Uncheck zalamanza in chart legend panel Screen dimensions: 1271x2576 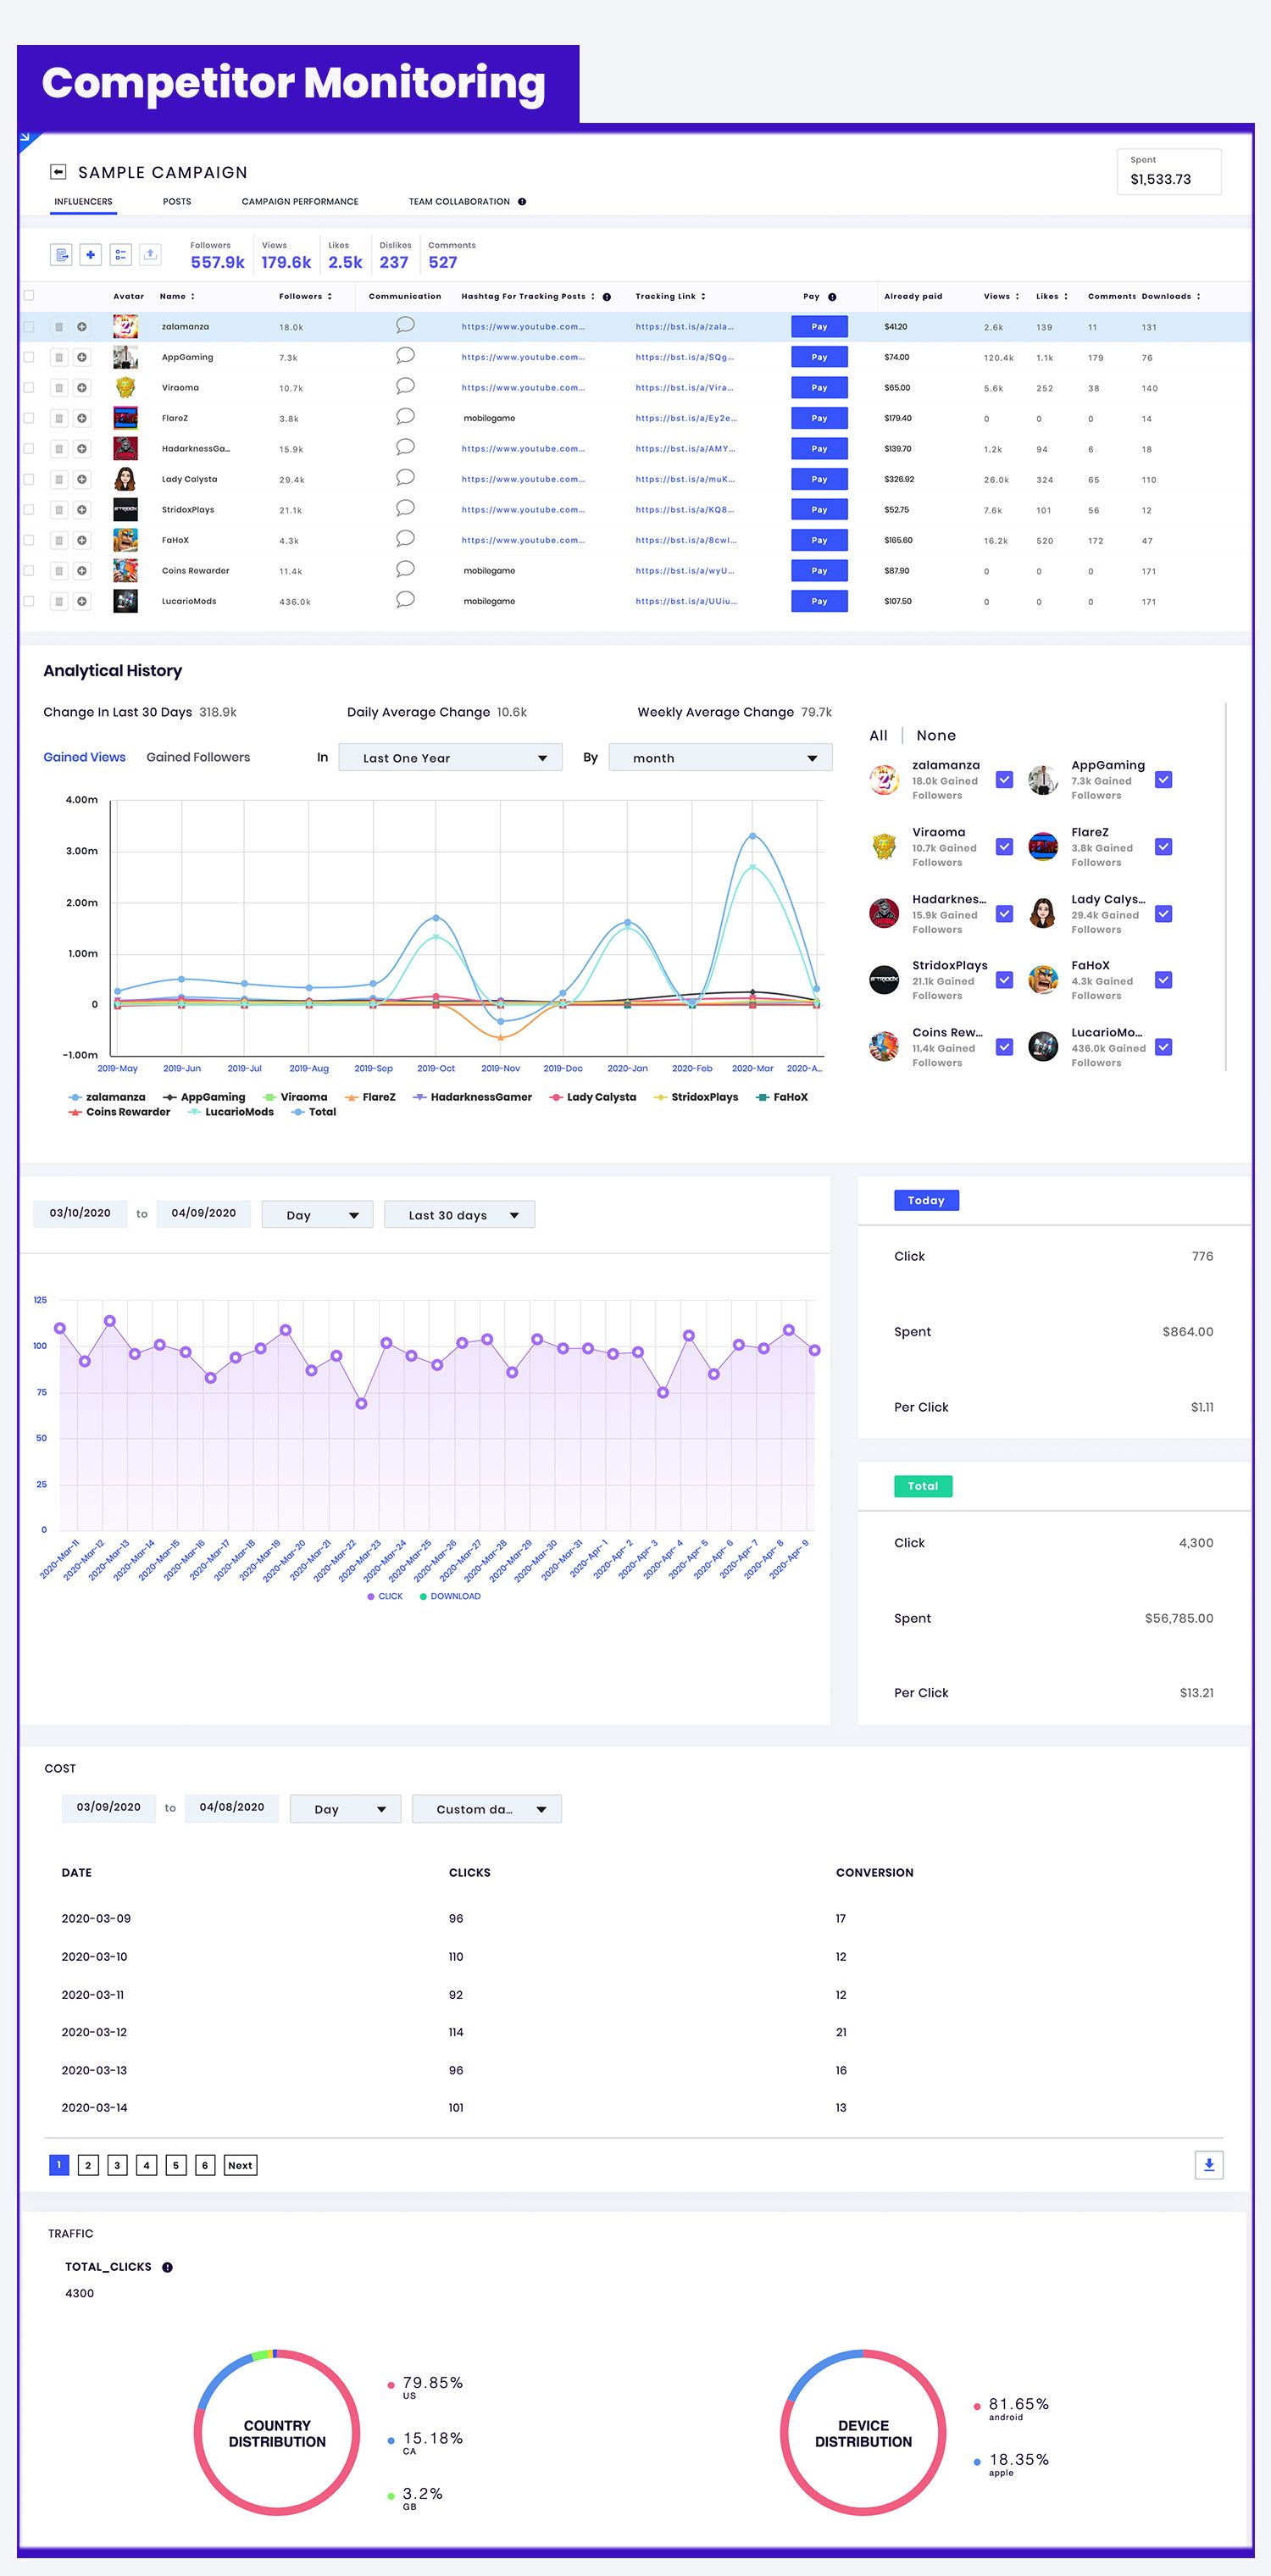tap(1004, 780)
